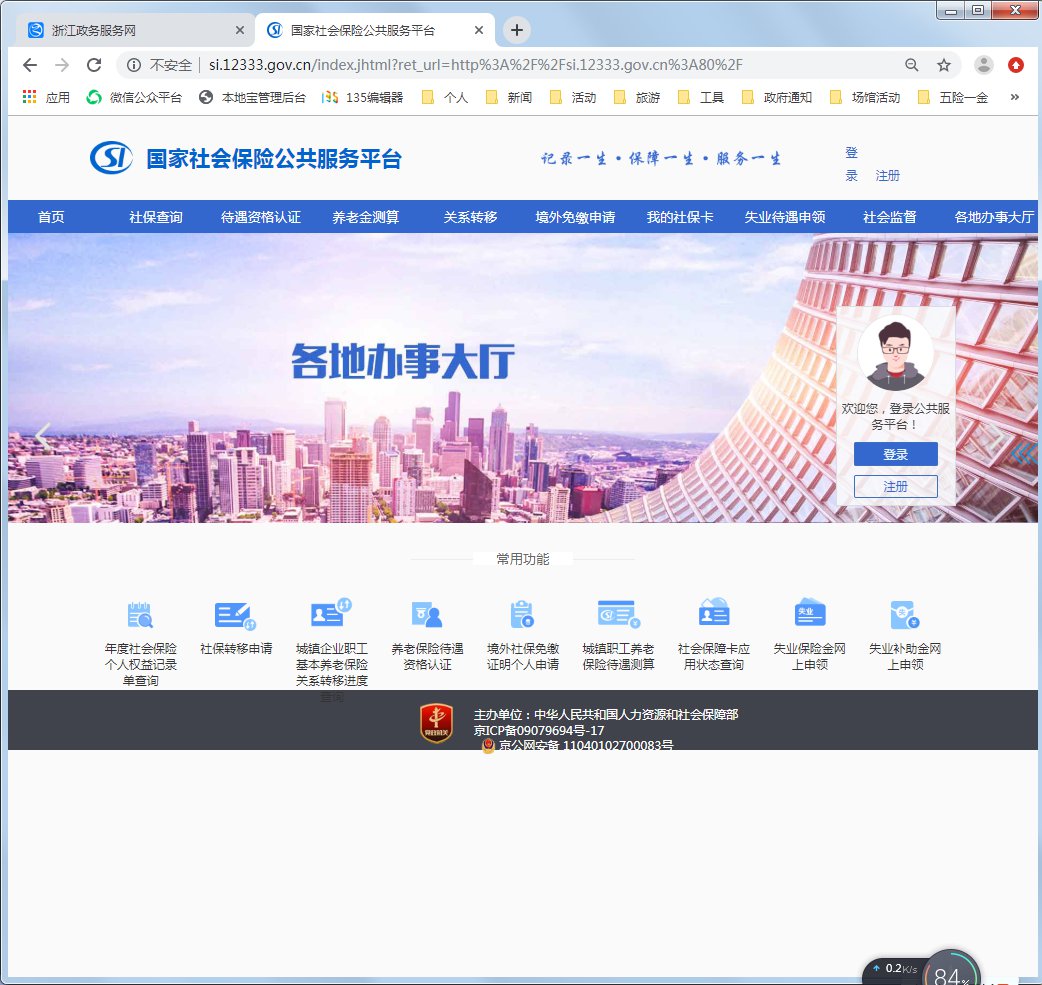Open the 社保转移申请 icon
This screenshot has width=1042, height=985.
pyautogui.click(x=235, y=616)
